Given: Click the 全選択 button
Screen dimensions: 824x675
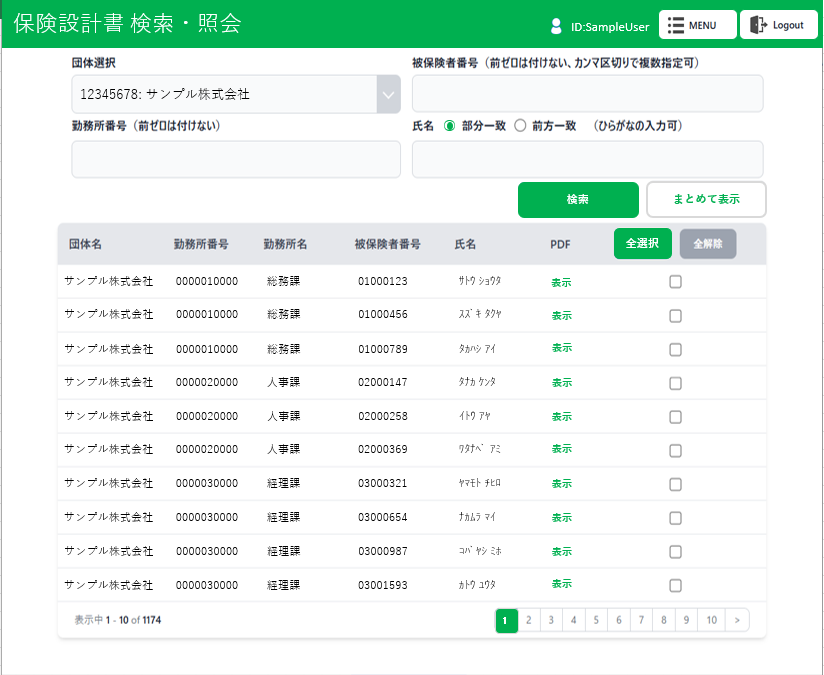Looking at the screenshot, I should (643, 243).
